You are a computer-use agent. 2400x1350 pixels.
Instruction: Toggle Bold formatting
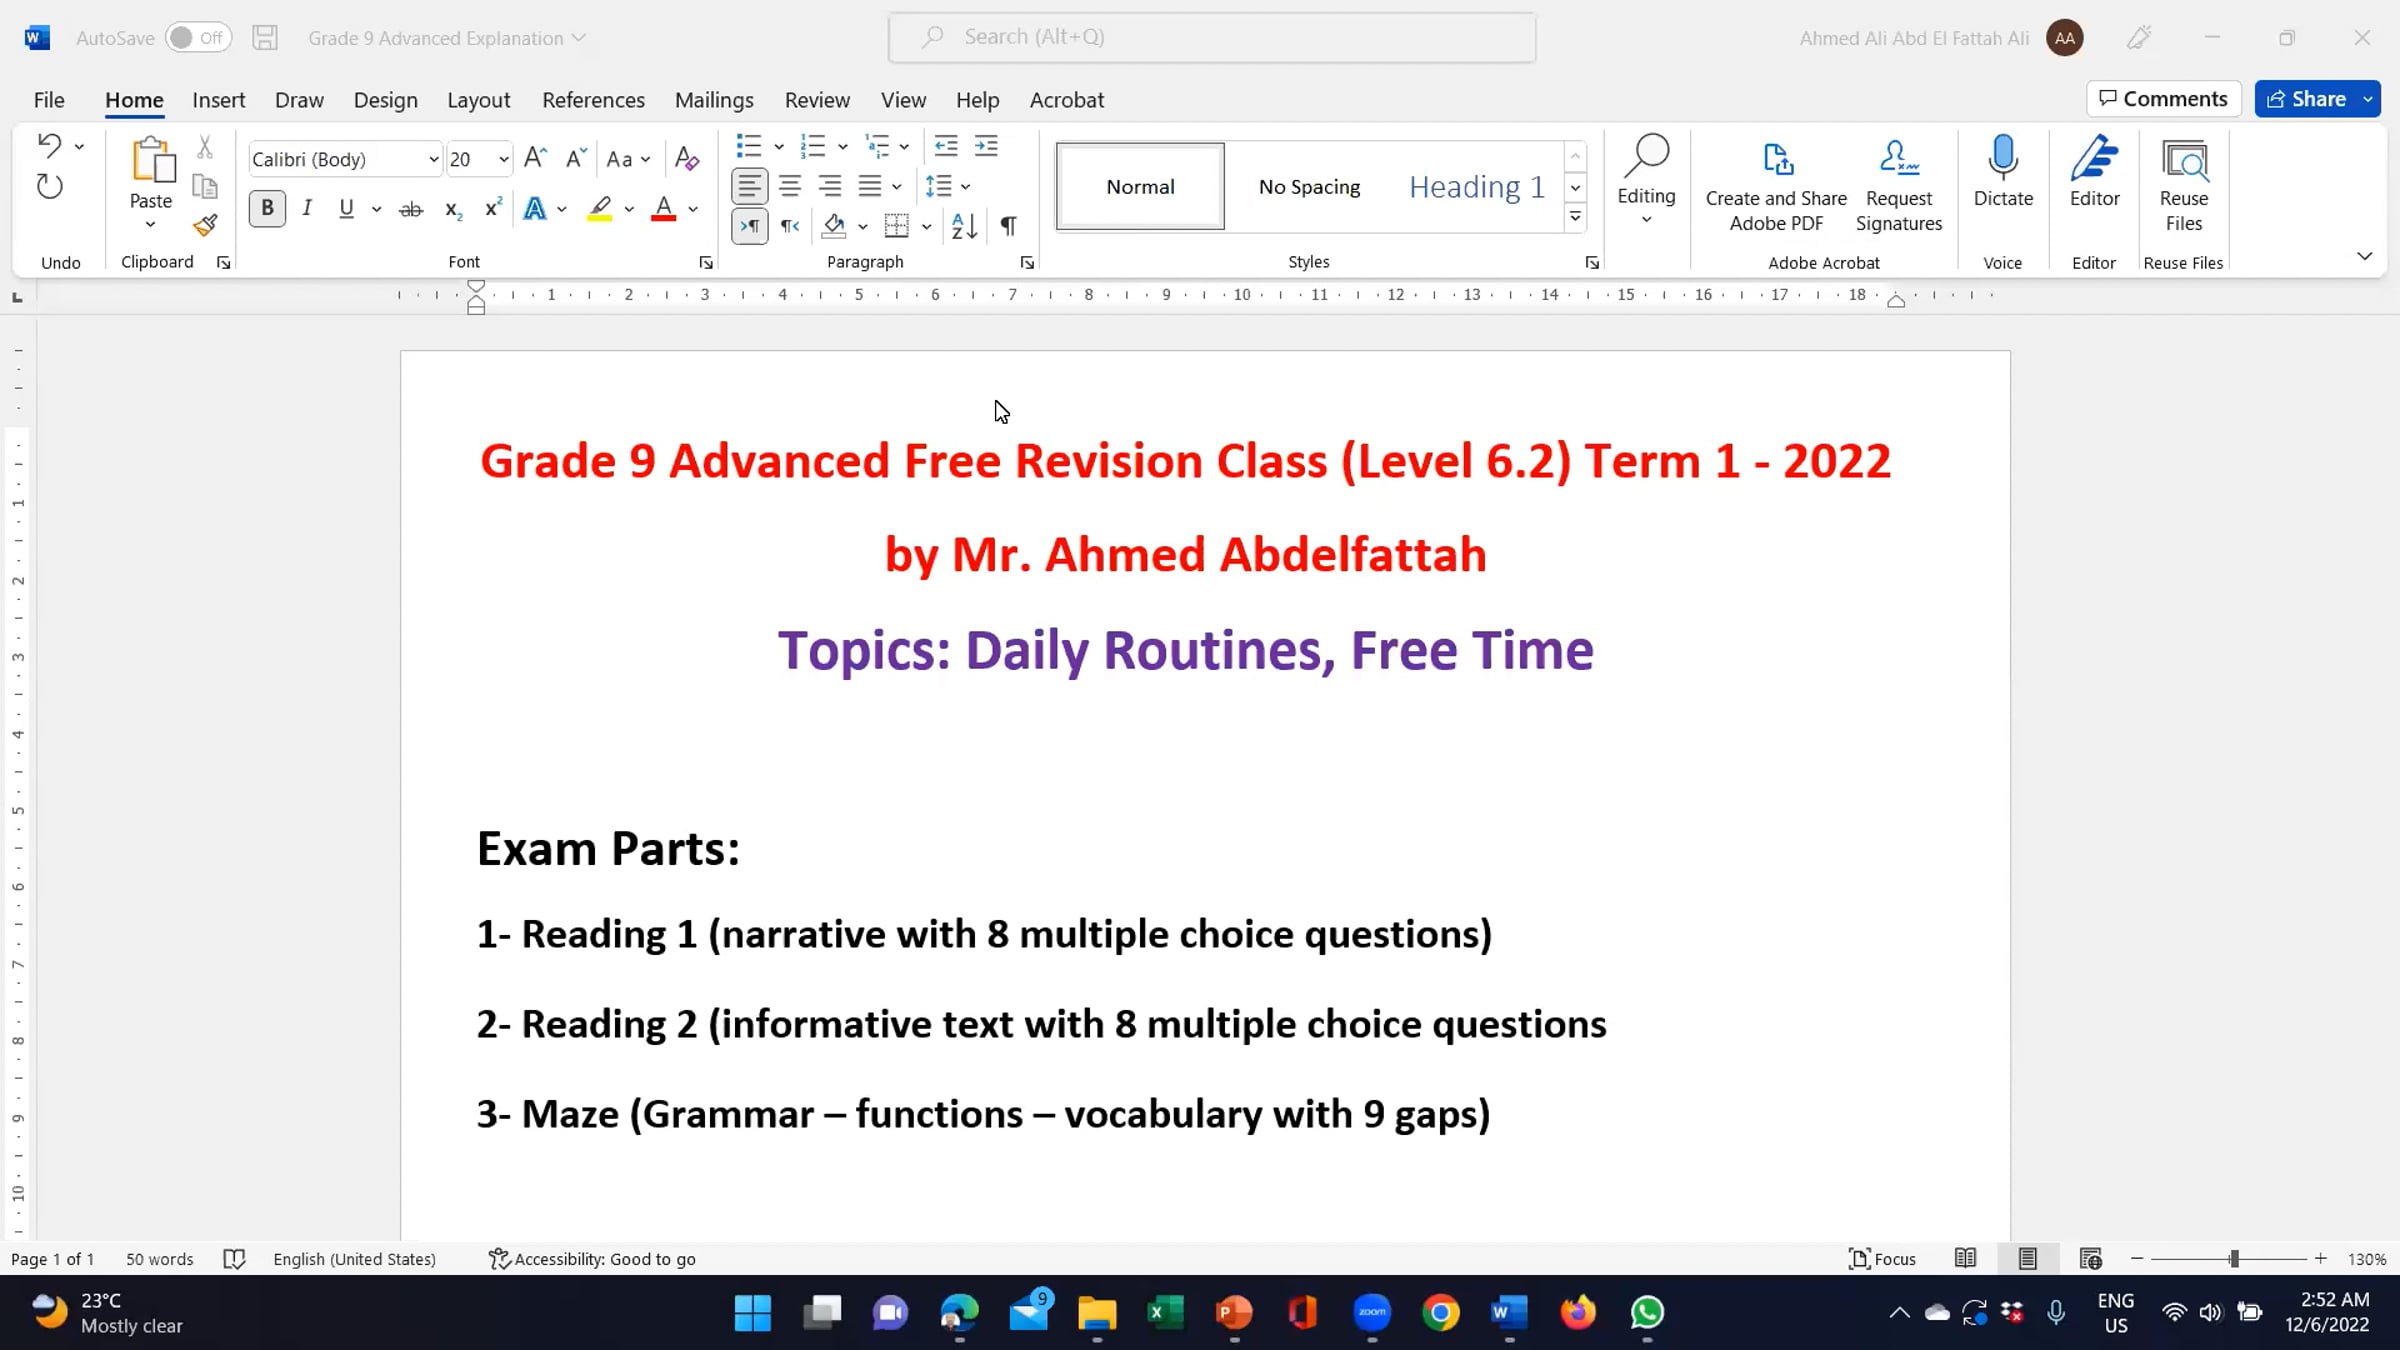point(267,208)
